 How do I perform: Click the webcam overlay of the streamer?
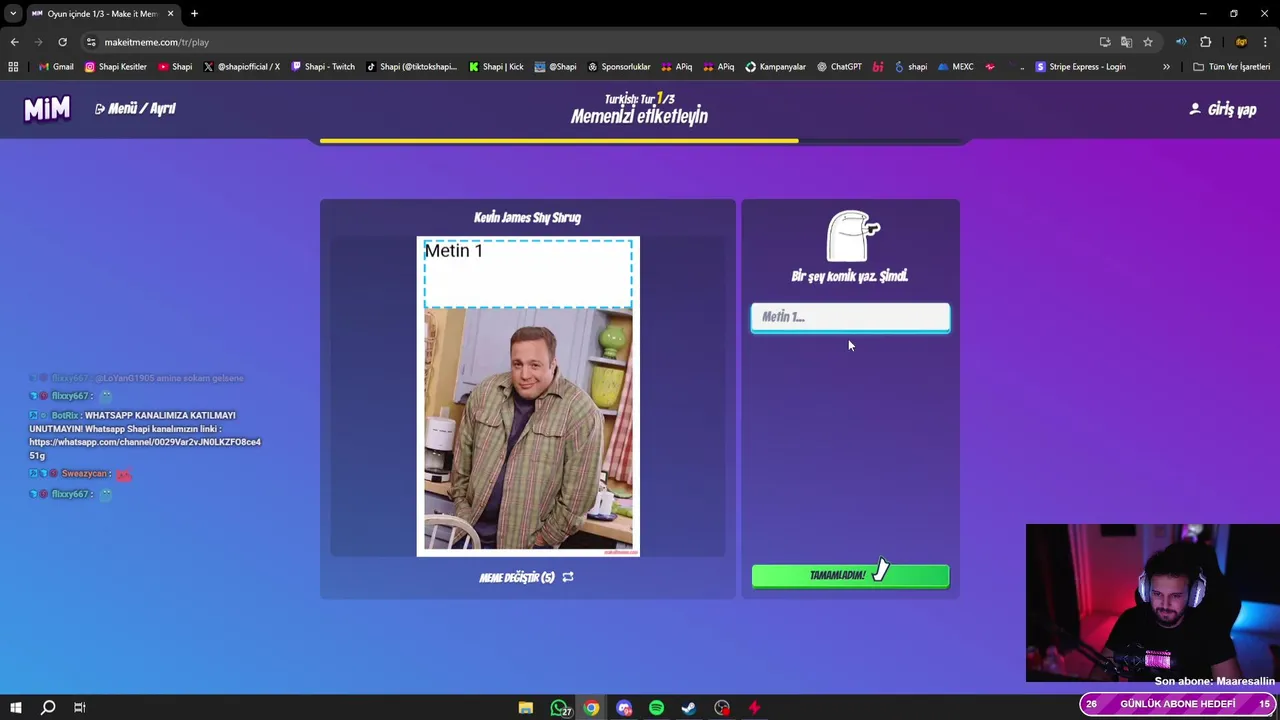1152,603
